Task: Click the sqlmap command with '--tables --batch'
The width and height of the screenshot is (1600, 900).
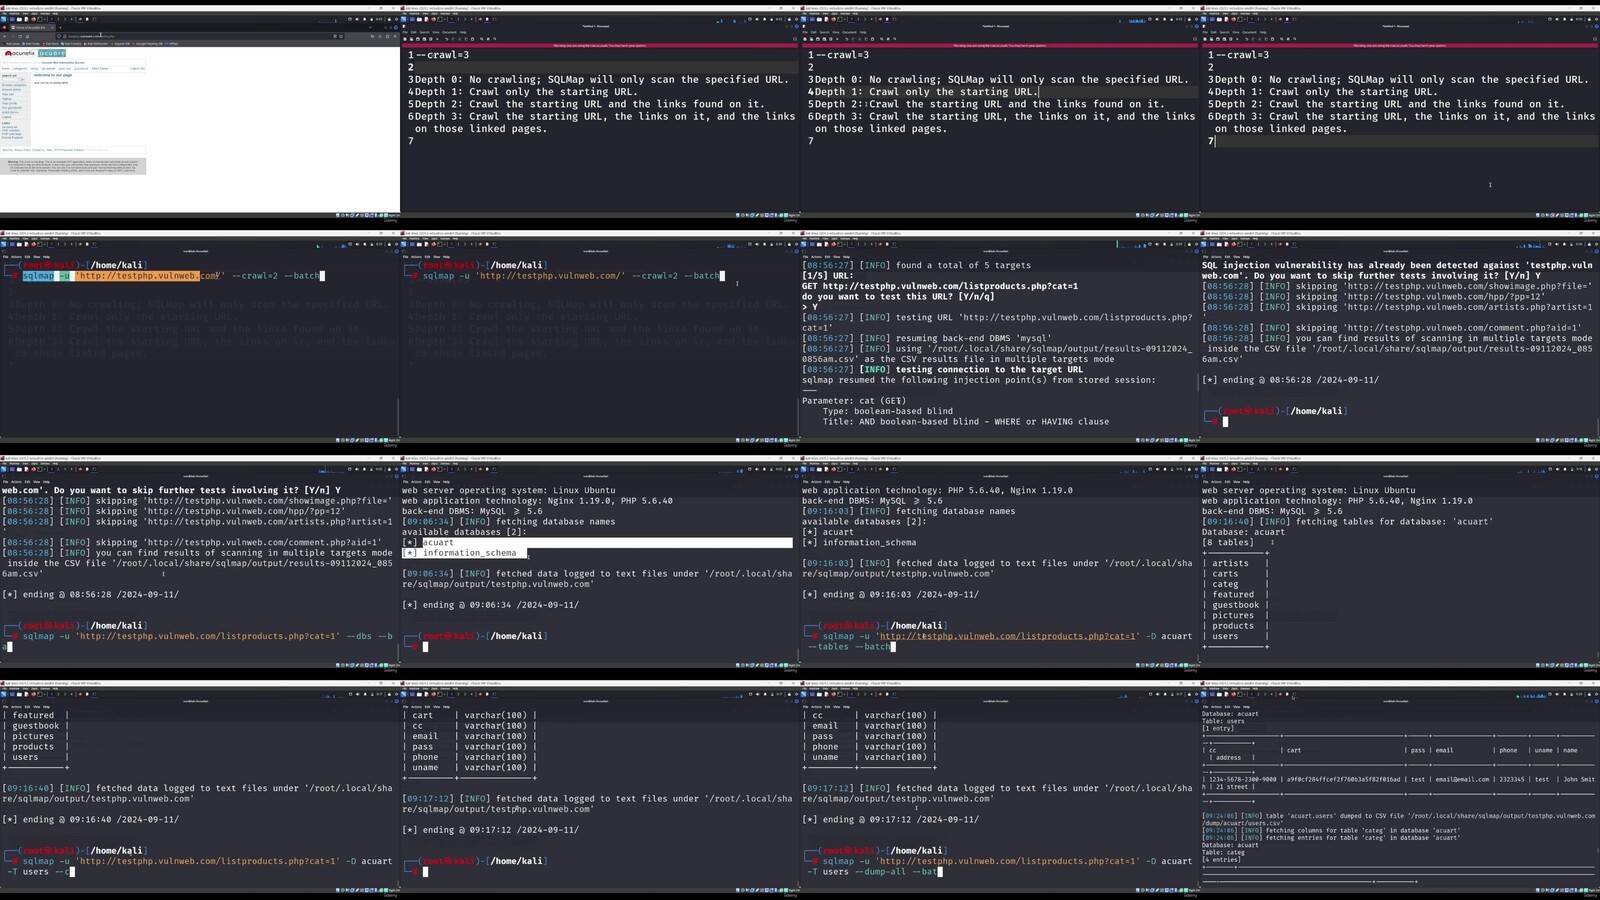Action: click(998, 641)
